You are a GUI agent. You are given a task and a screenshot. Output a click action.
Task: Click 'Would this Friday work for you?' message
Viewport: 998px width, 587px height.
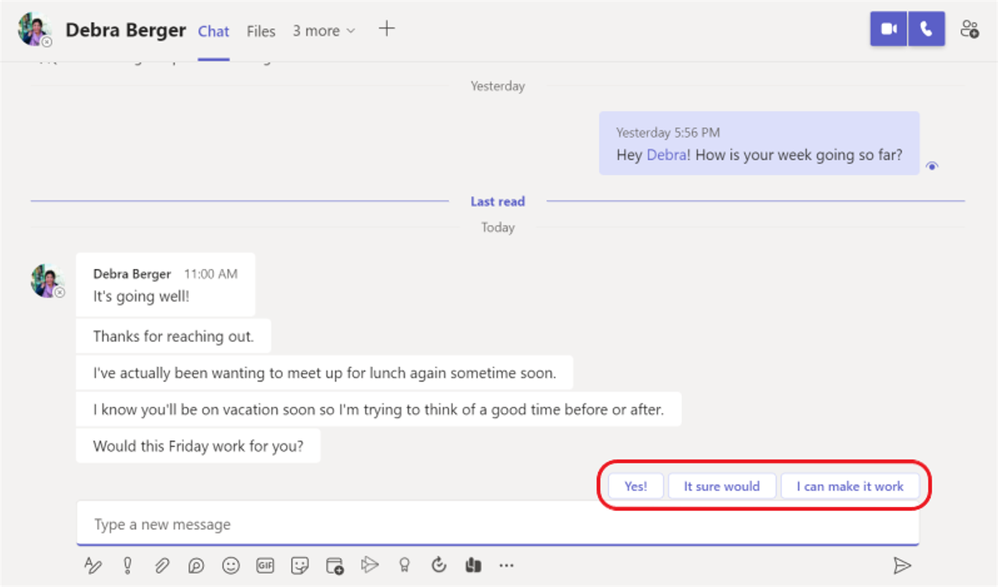(198, 446)
